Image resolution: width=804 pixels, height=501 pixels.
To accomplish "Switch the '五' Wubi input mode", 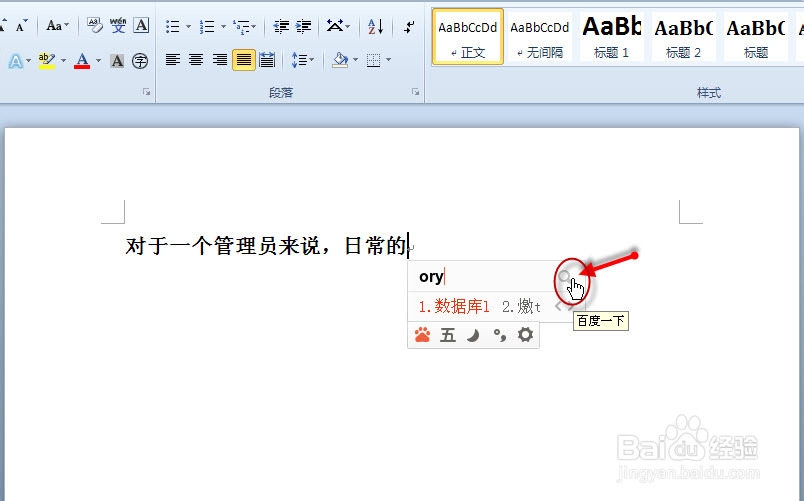I will click(x=448, y=335).
